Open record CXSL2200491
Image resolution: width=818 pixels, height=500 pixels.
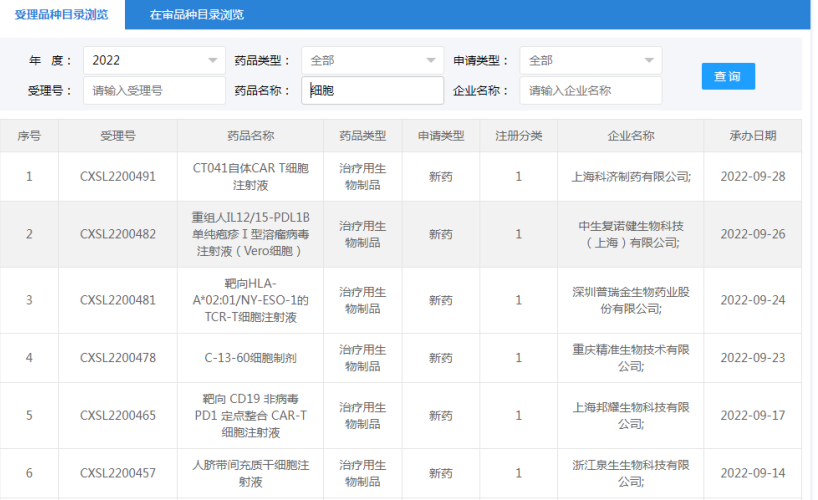pyautogui.click(x=118, y=177)
